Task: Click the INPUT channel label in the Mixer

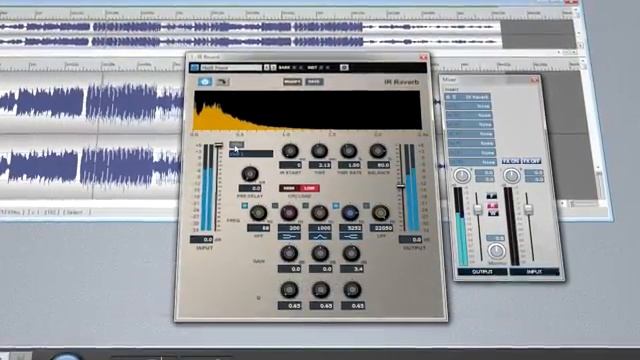Action: [x=534, y=271]
